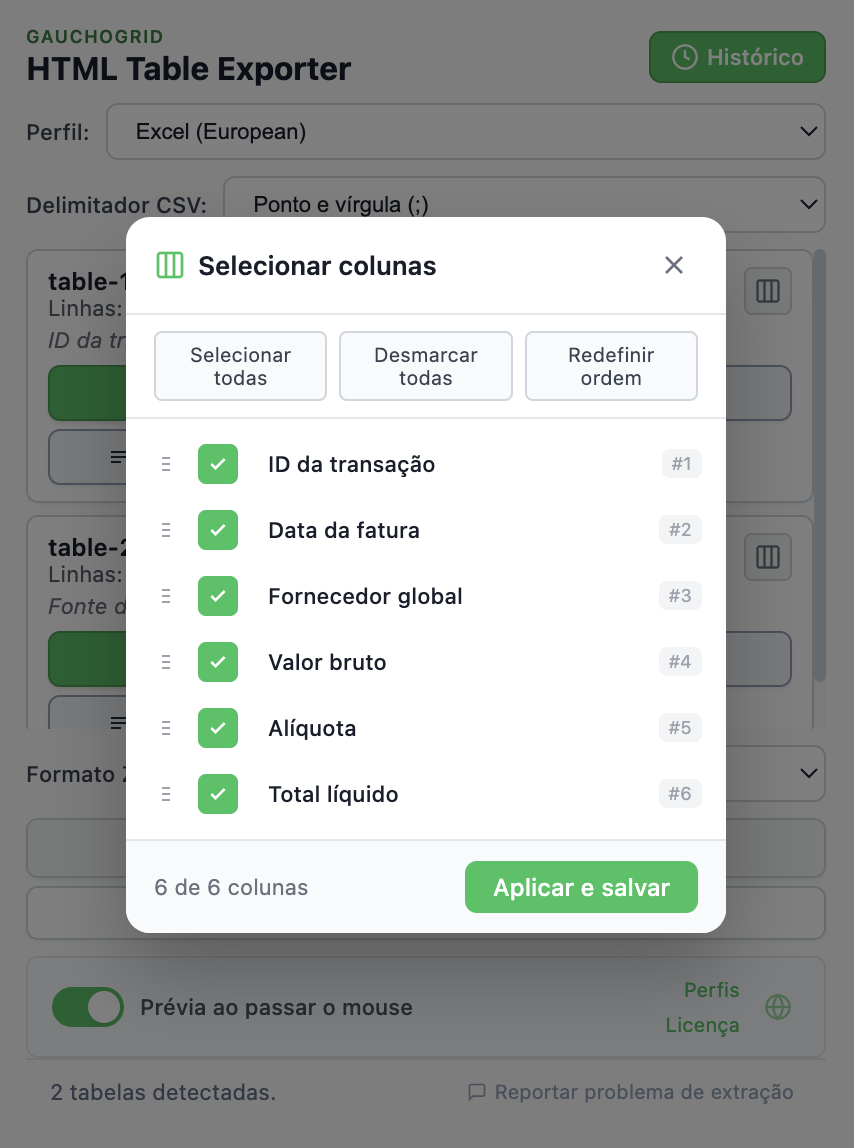Uncheck the Alíquota column checkbox

coord(218,728)
